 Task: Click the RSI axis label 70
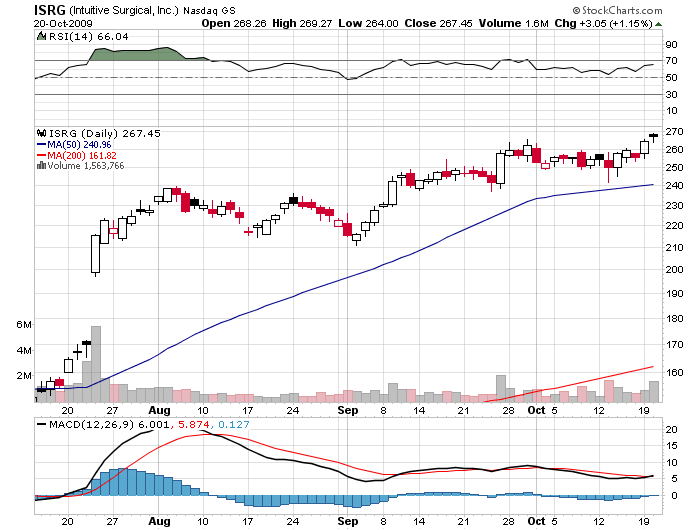[671, 61]
